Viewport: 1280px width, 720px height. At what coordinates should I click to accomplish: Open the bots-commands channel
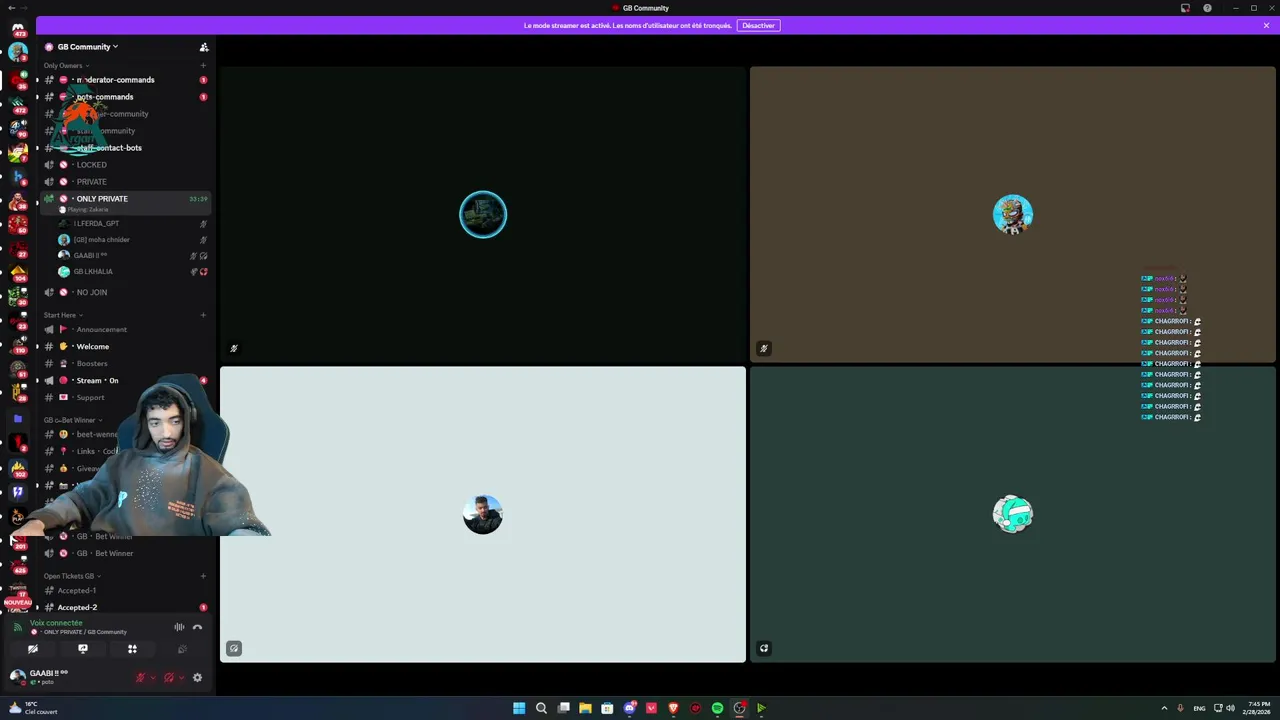click(125, 97)
